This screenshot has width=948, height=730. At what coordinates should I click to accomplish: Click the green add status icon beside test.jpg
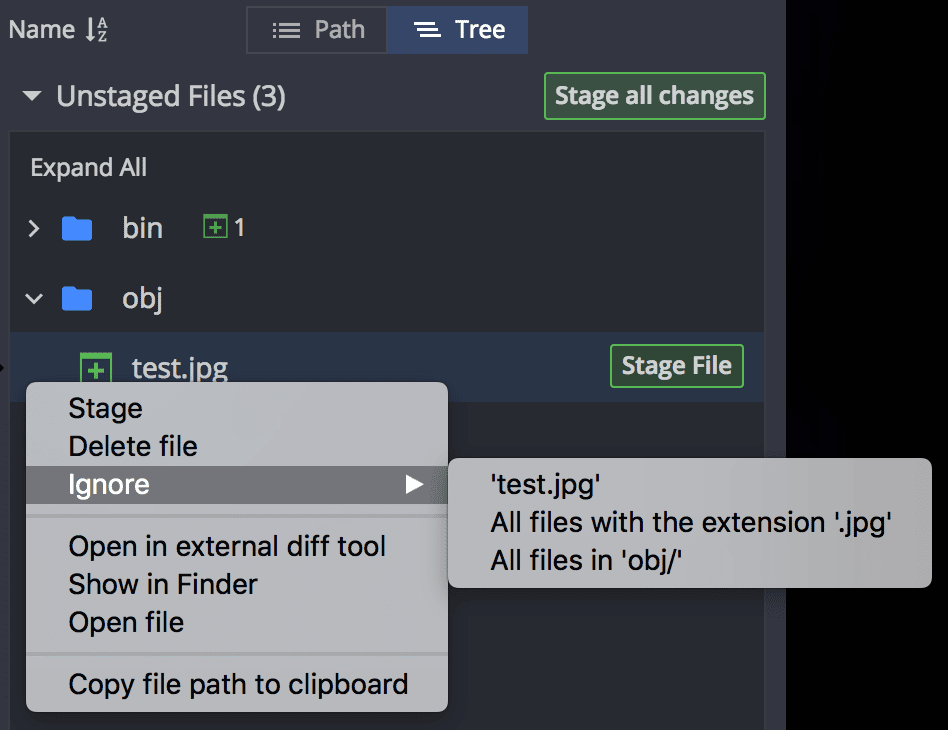94,367
